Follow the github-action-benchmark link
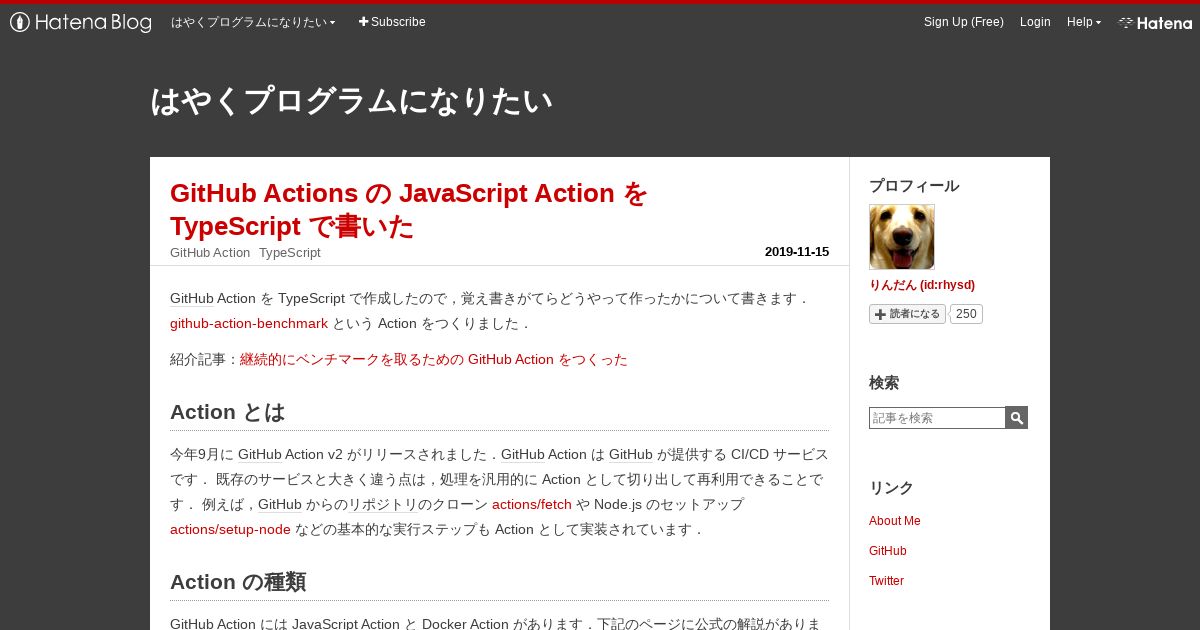 pos(249,323)
